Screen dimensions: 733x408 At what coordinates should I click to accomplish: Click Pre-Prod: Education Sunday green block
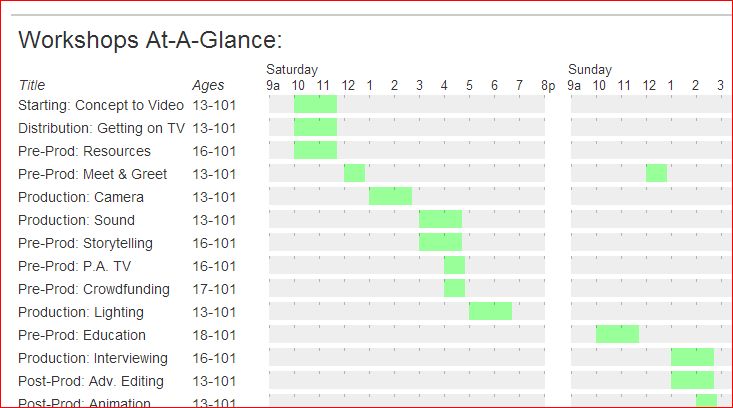pos(618,334)
